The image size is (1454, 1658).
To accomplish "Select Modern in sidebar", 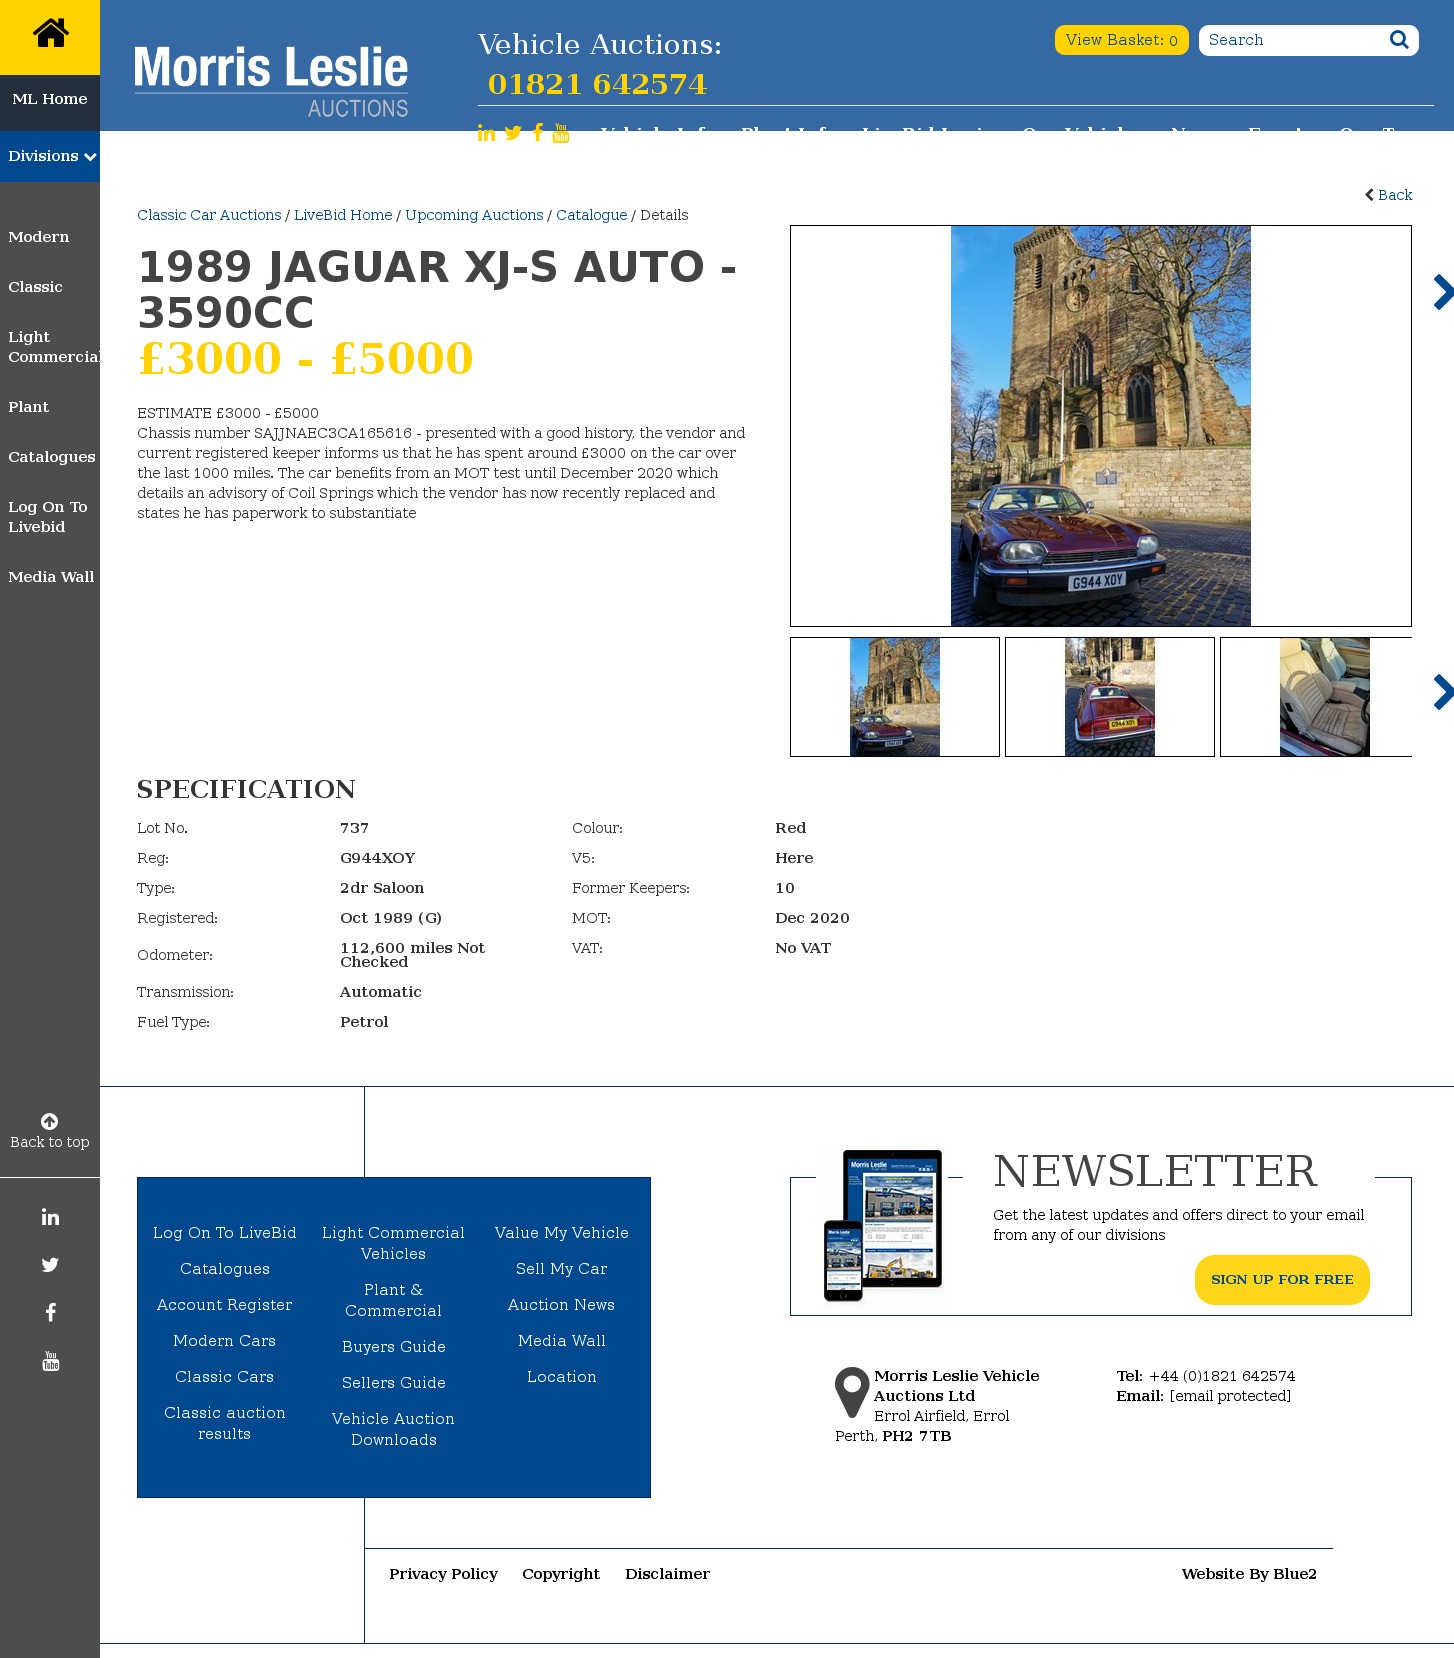I will [39, 237].
